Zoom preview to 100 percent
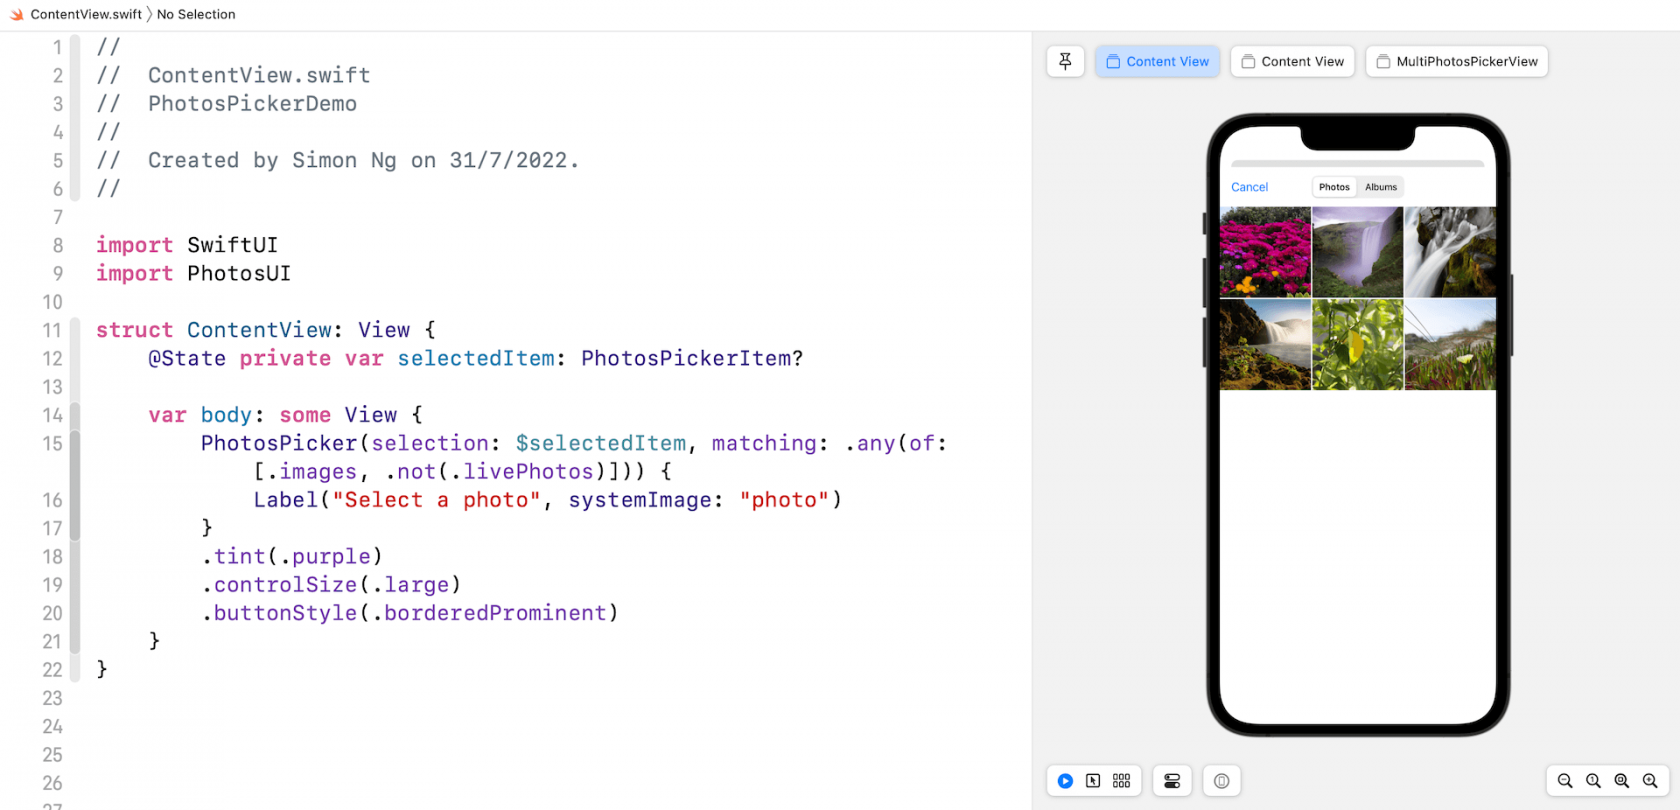1680x810 pixels. [x=1593, y=781]
